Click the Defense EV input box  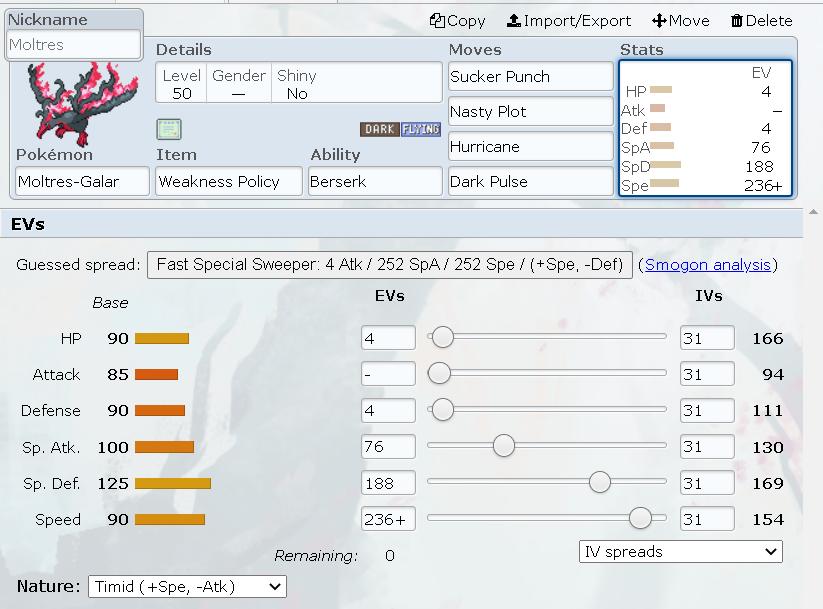(x=388, y=411)
